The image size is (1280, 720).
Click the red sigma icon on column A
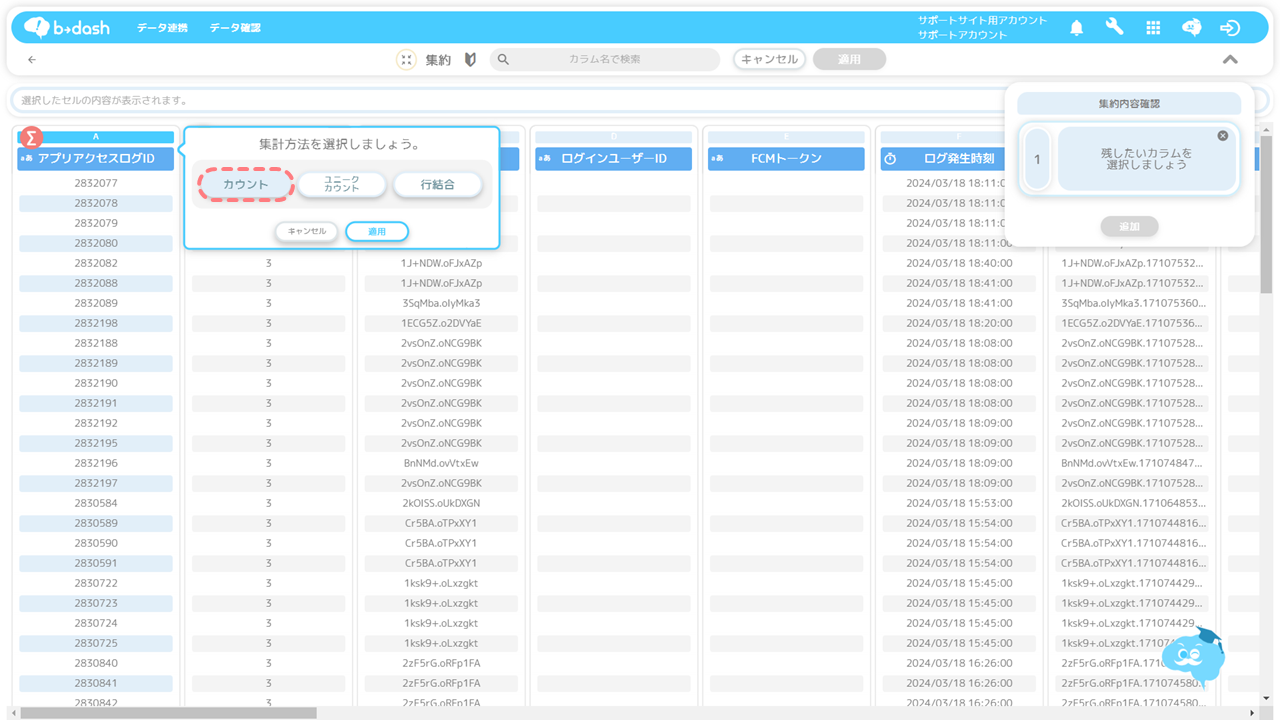(31, 137)
